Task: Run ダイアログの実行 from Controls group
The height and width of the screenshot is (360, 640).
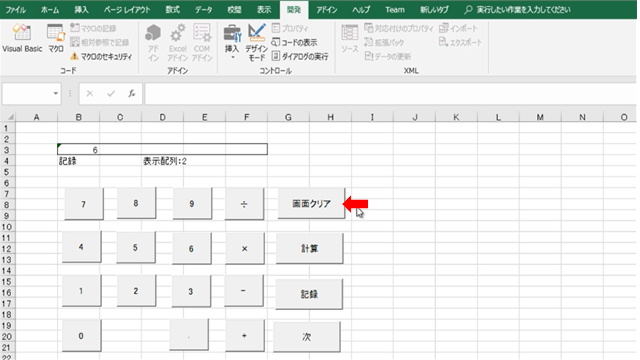Action: pos(300,56)
